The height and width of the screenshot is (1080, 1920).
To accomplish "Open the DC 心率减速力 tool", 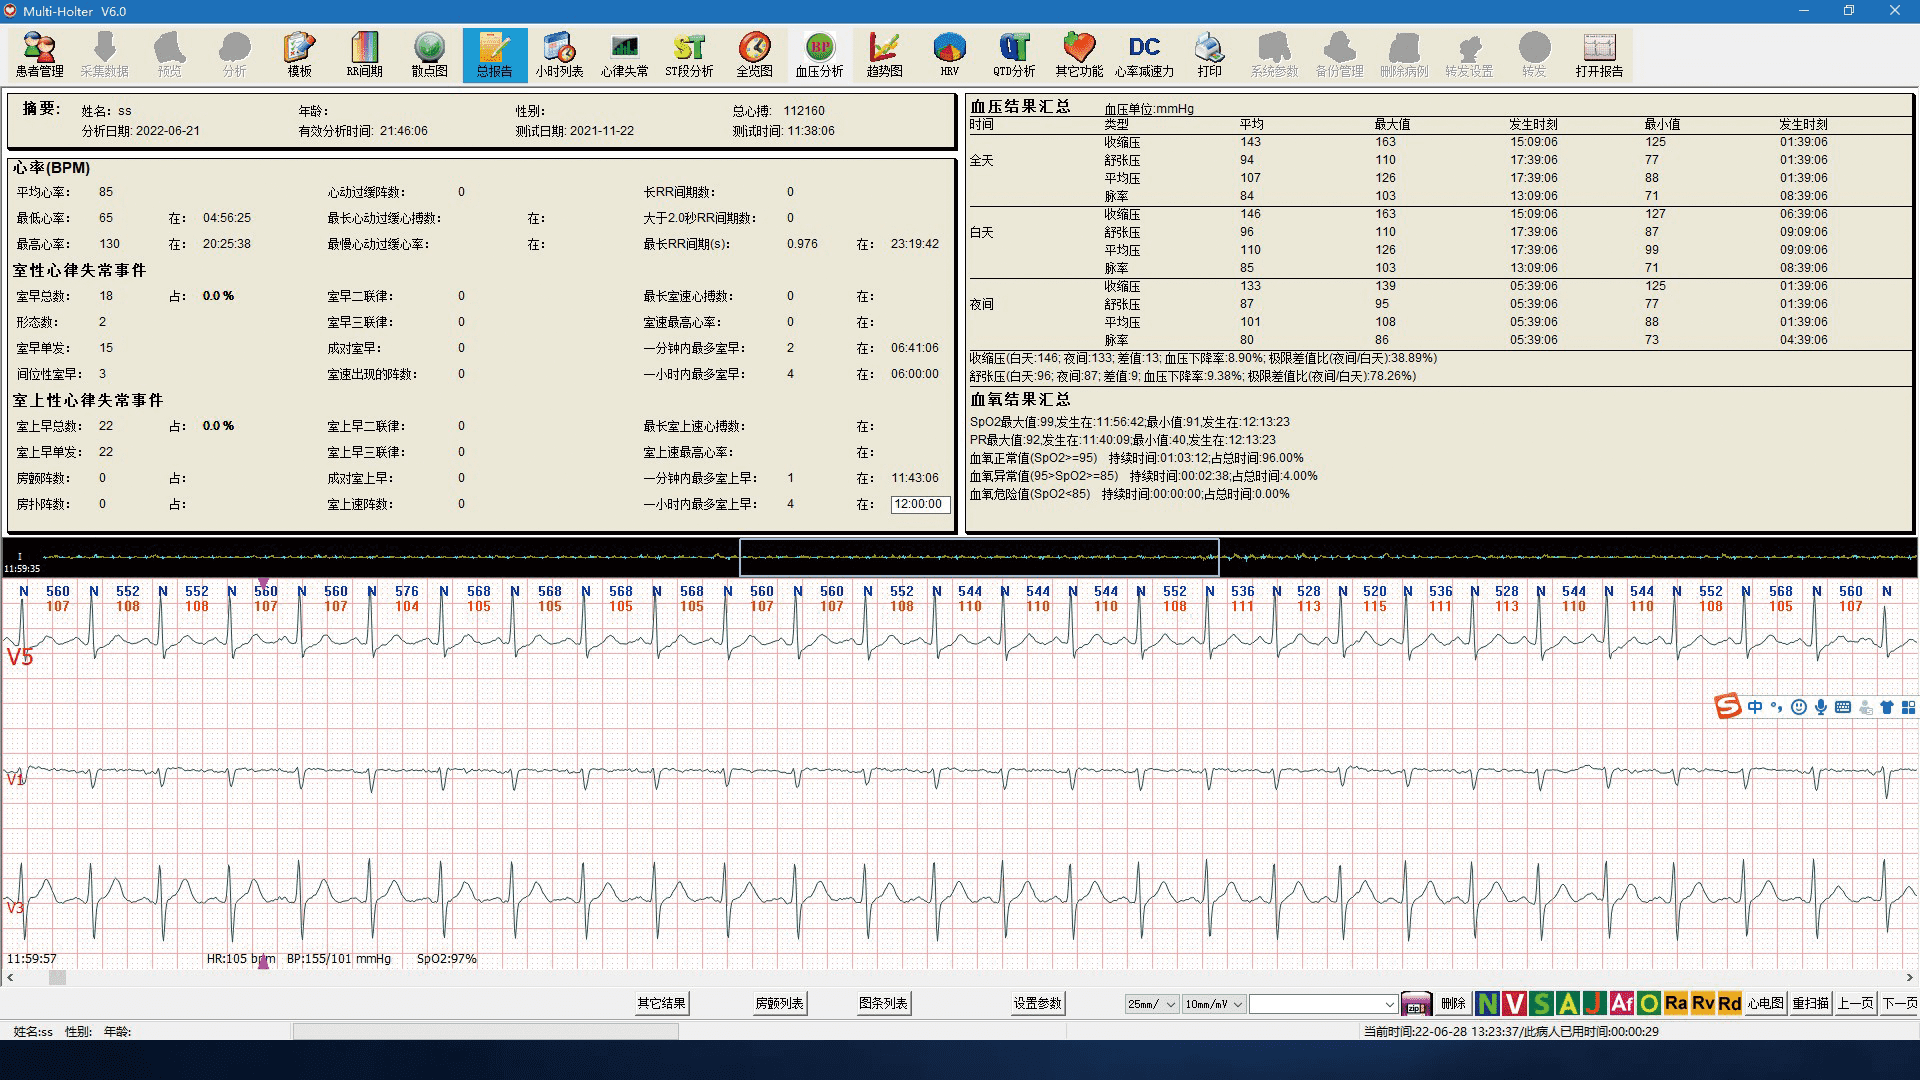I will pos(1144,55).
